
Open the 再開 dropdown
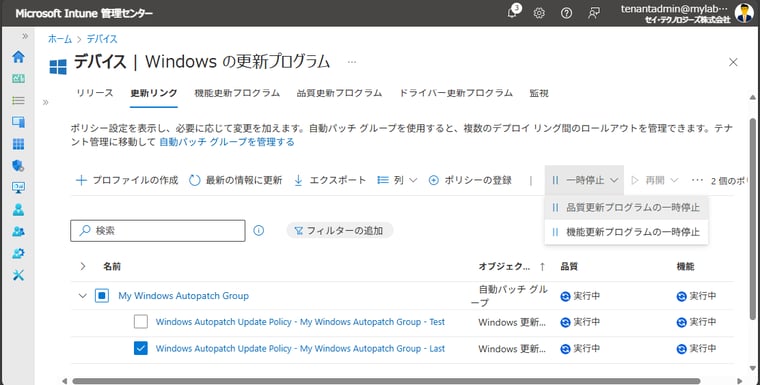[x=654, y=180]
